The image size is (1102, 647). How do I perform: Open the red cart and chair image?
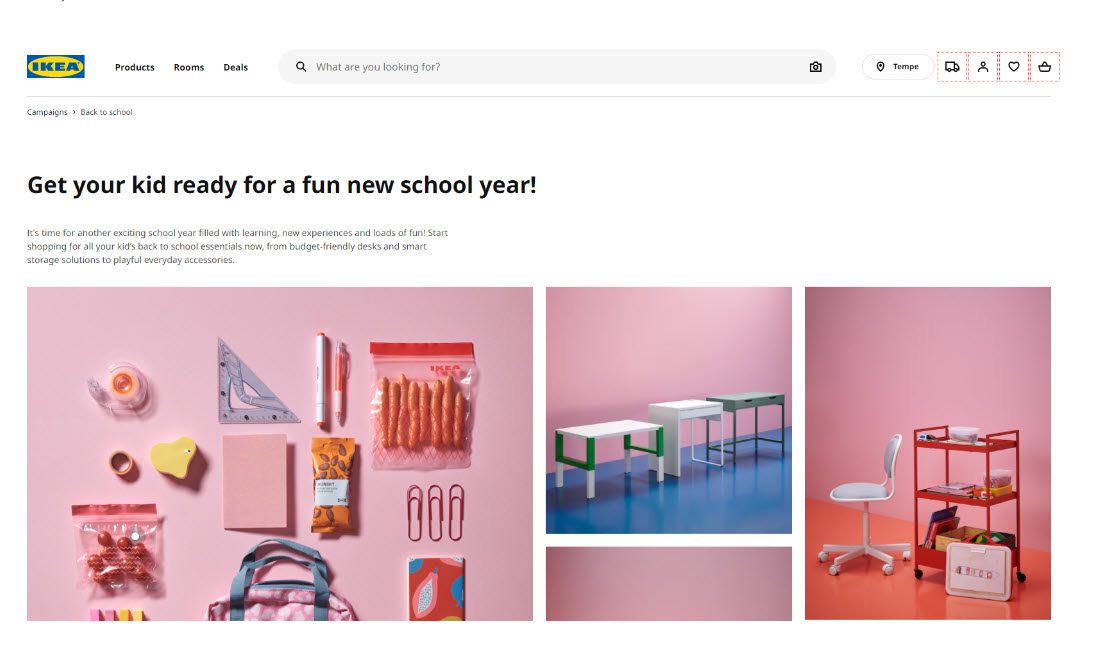click(x=928, y=453)
